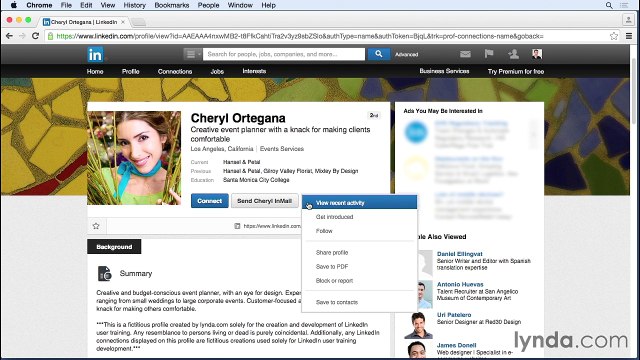Click the LinkedIn logo icon
The image size is (640, 360).
[x=95, y=54]
